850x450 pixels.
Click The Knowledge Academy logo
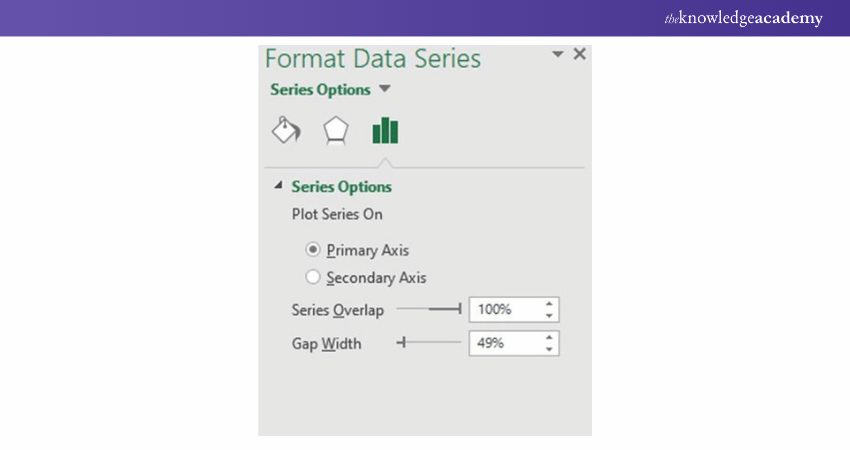pos(743,18)
